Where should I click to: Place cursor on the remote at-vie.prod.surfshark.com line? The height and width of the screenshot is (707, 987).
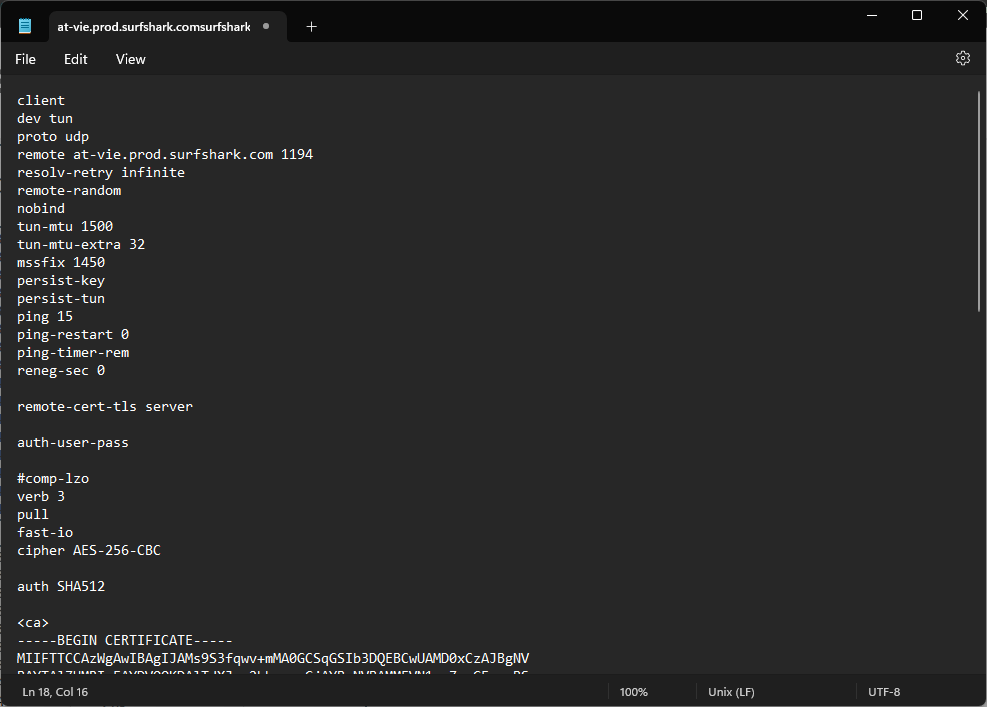pyautogui.click(x=165, y=155)
